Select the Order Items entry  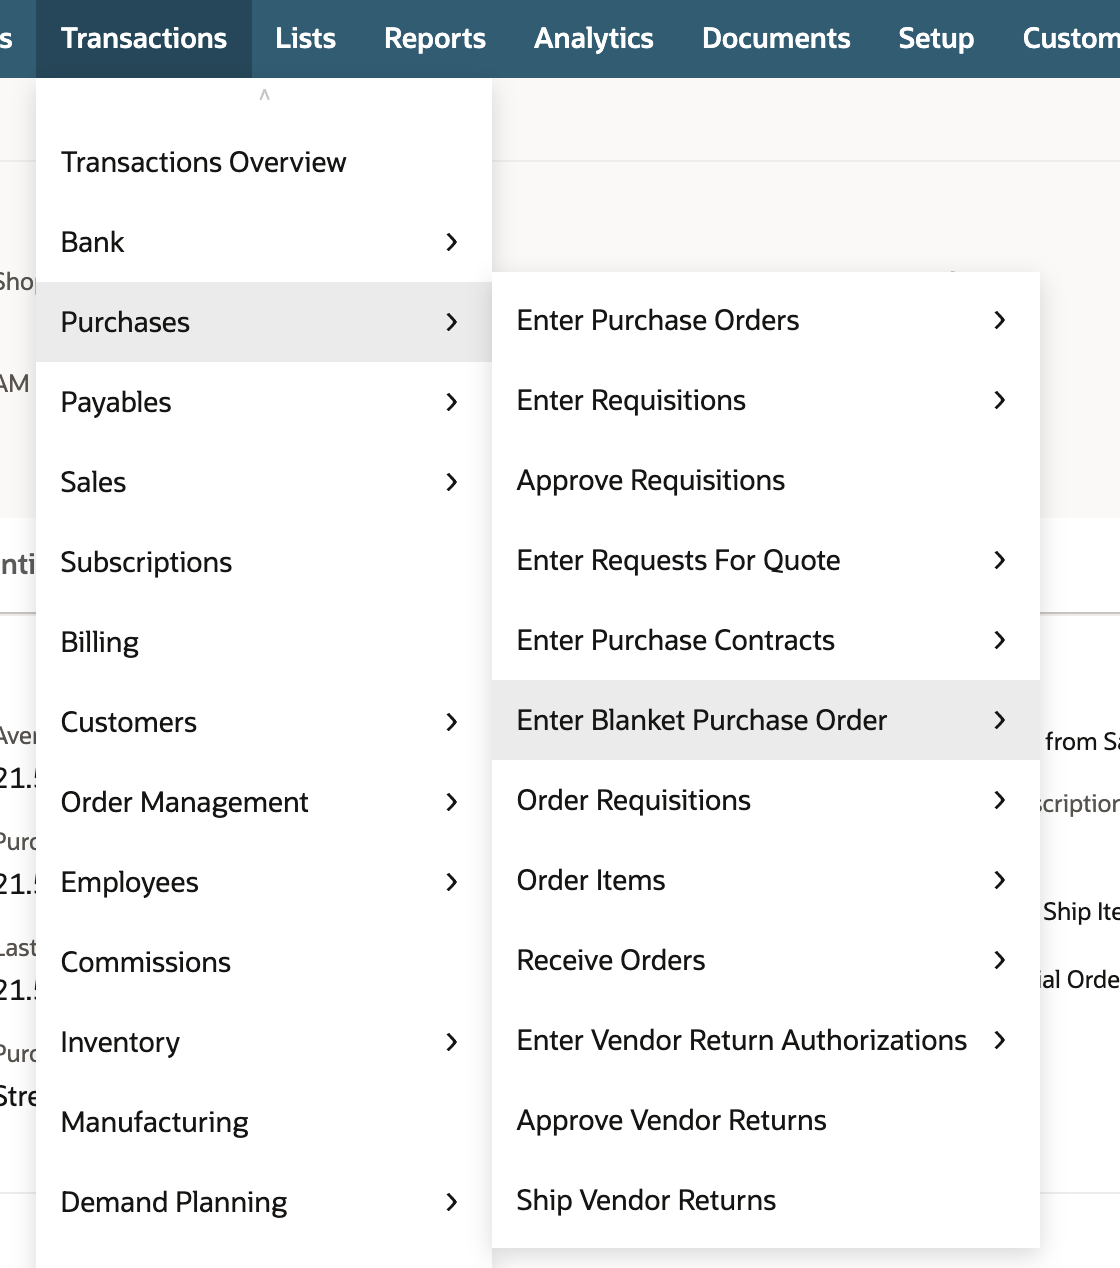[766, 880]
